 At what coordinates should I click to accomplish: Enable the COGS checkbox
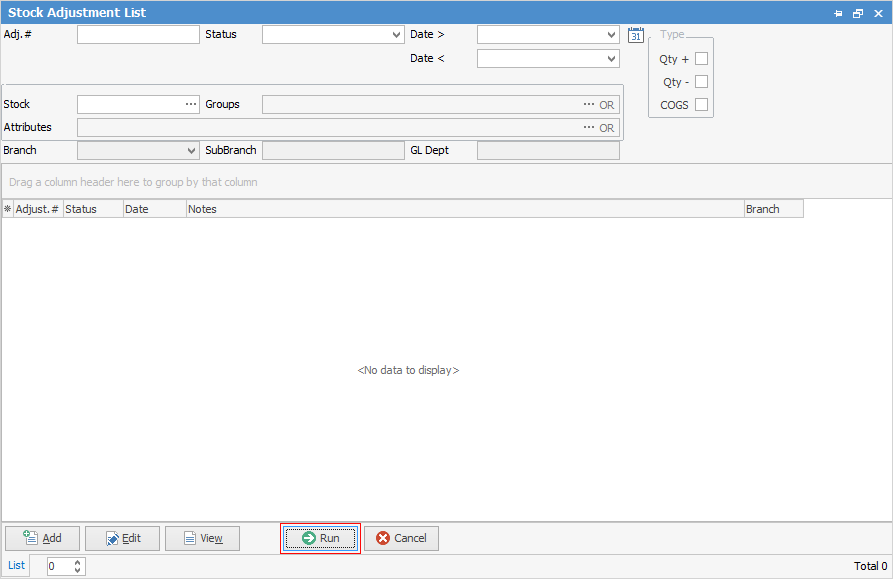click(x=701, y=104)
